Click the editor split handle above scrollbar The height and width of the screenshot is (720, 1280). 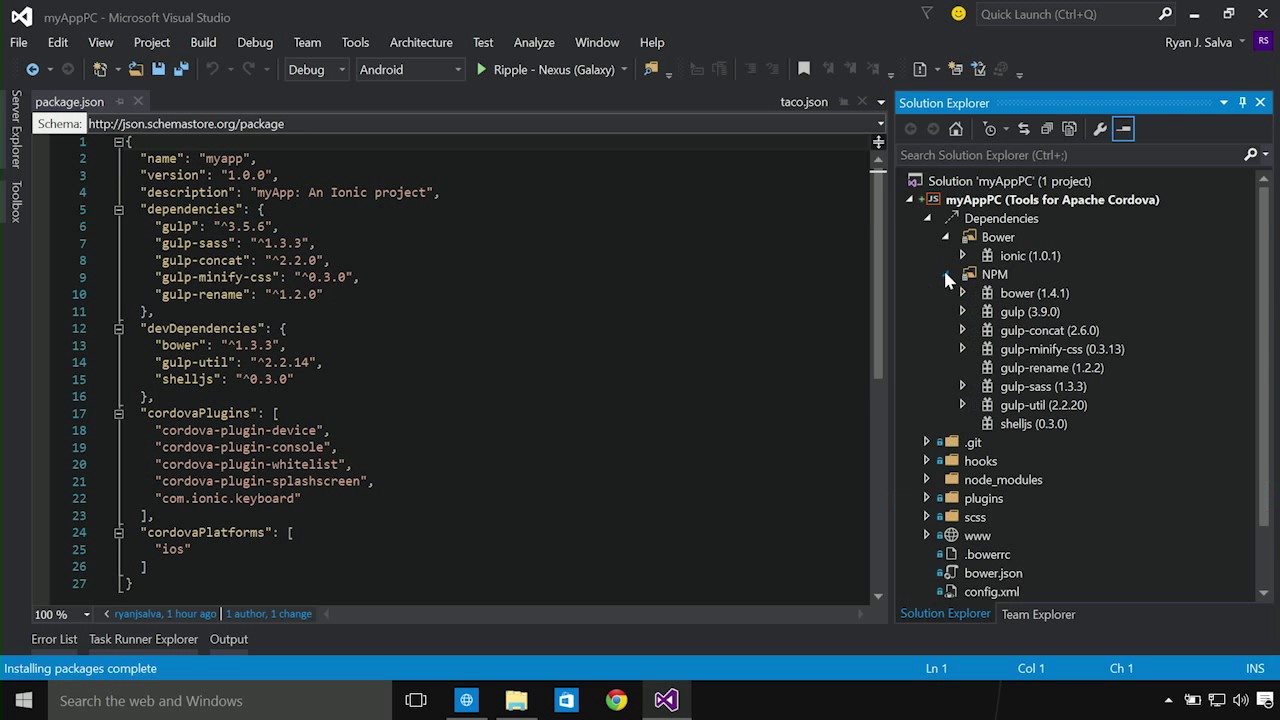878,142
